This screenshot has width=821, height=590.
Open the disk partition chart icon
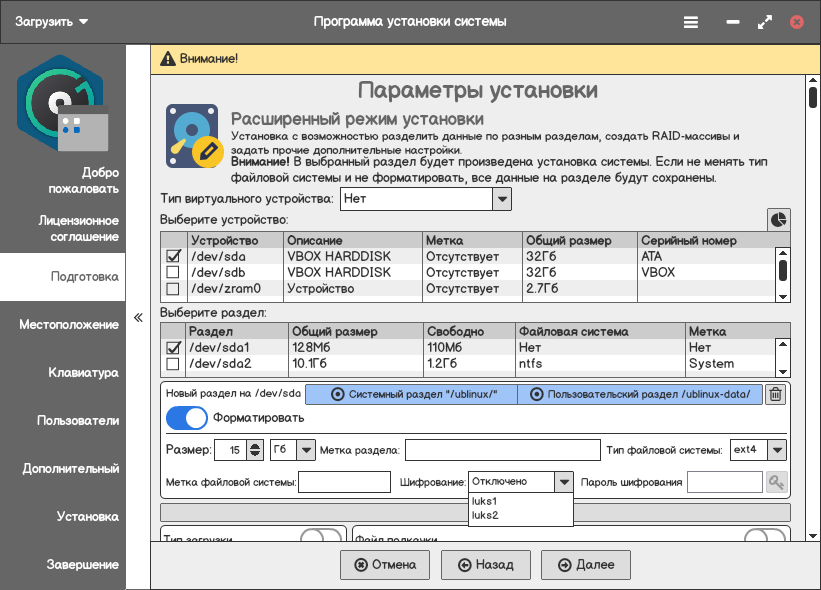[779, 219]
